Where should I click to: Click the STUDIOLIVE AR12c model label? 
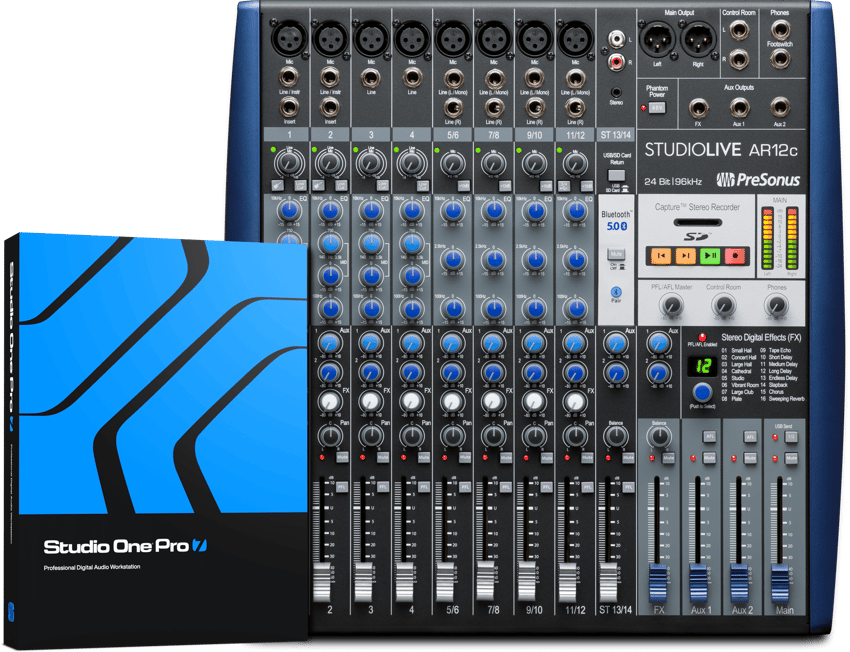(x=721, y=150)
